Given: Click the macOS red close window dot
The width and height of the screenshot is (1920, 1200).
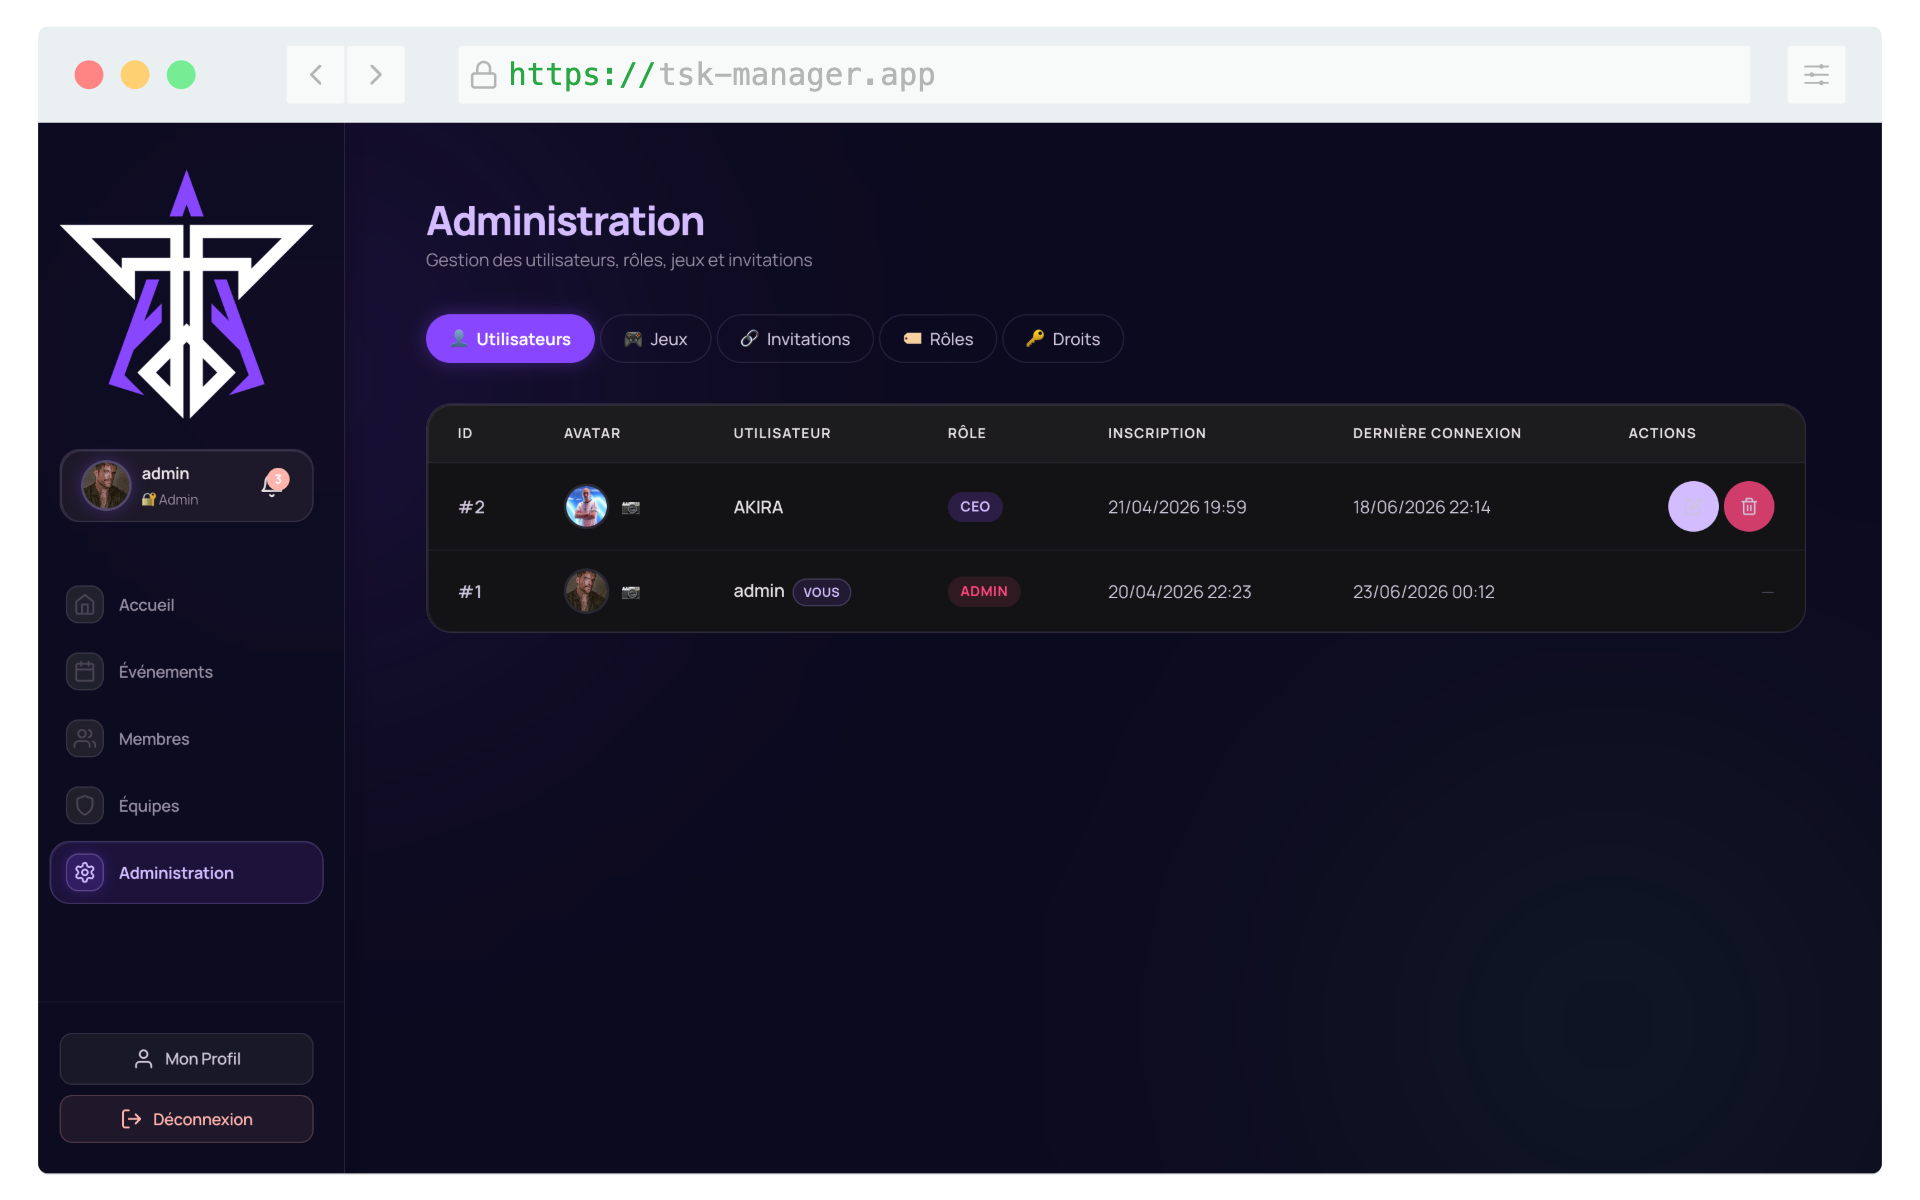Looking at the screenshot, I should point(89,75).
